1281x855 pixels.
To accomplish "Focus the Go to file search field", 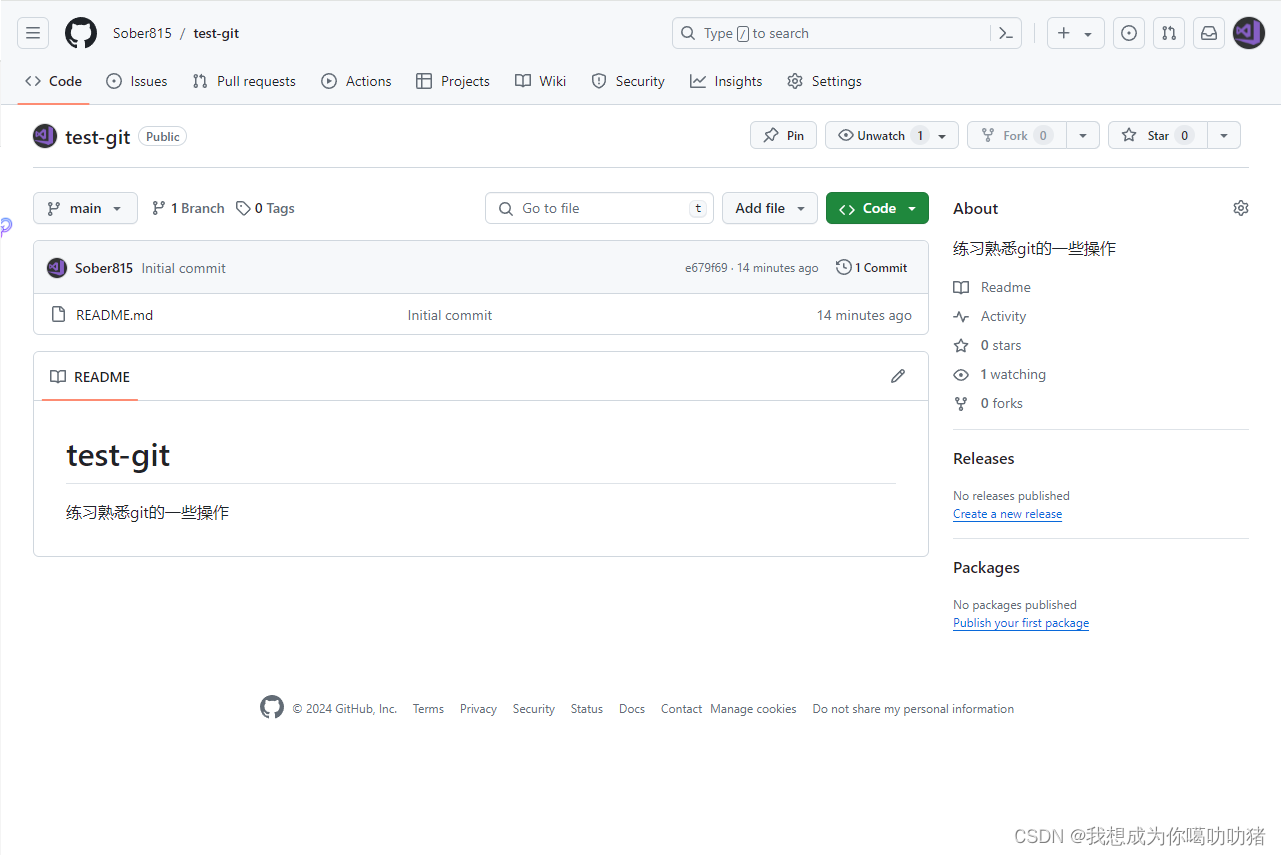I will [599, 208].
